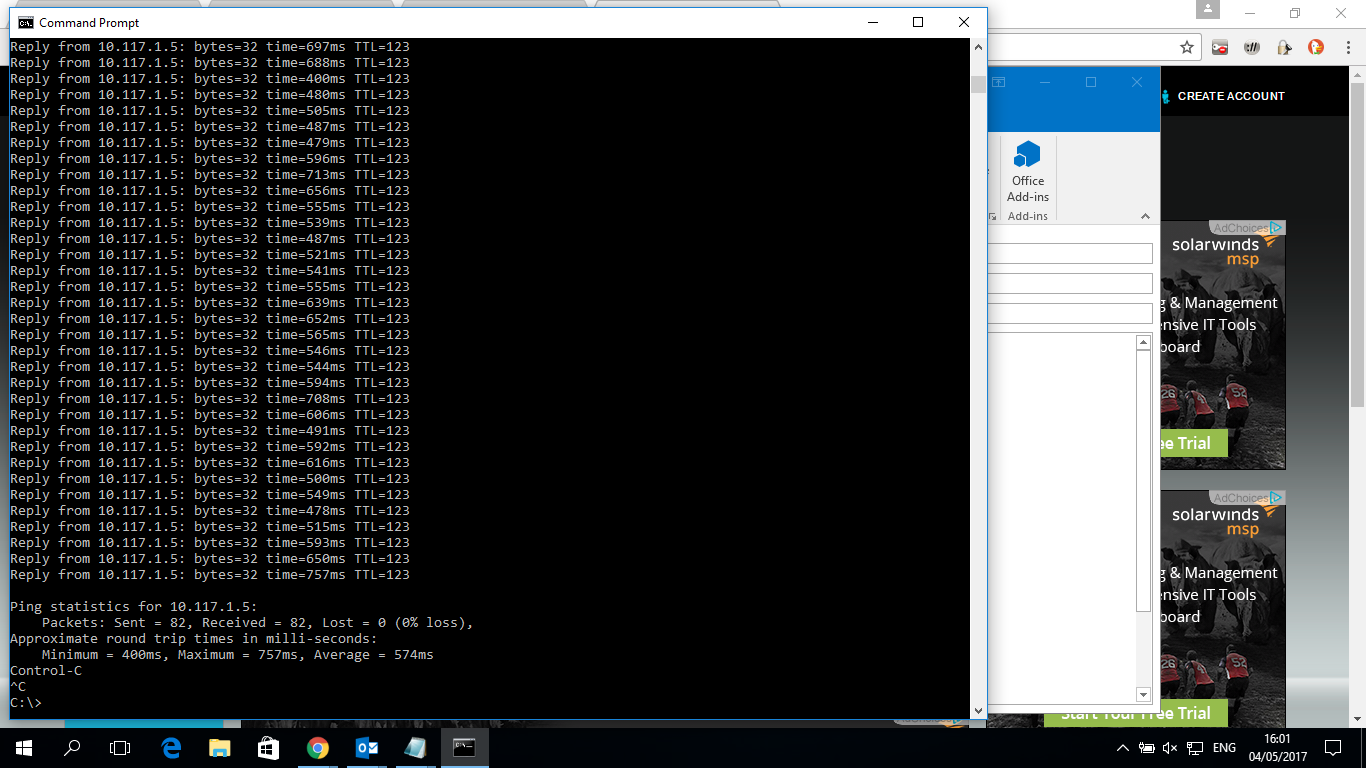
Task: Click the first address field in Outlook message
Action: point(1070,254)
